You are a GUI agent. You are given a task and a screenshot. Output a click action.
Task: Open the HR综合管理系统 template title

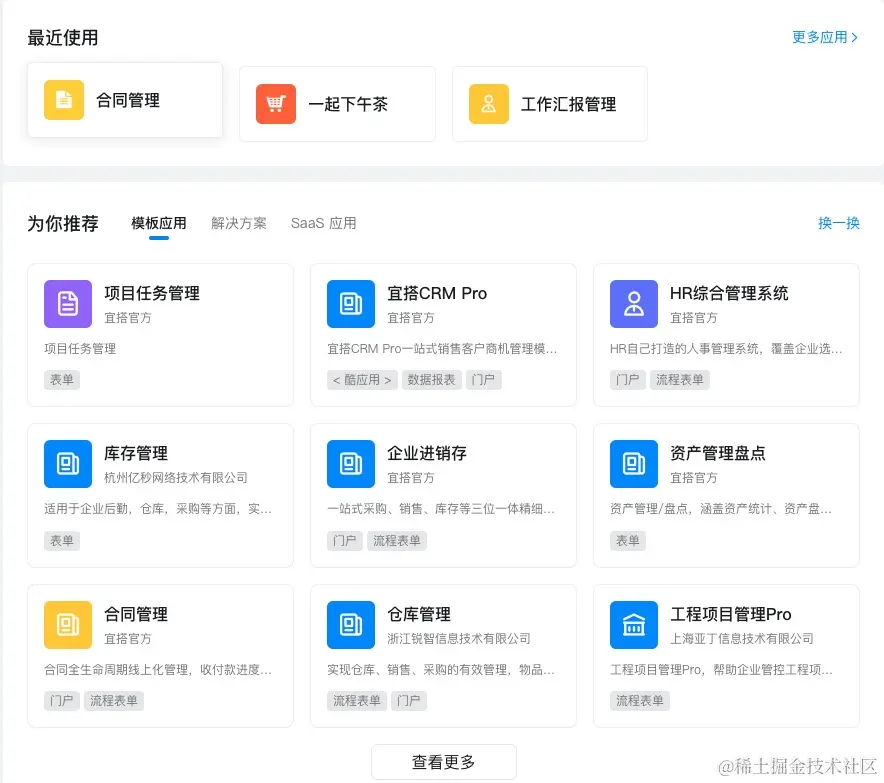pyautogui.click(x=729, y=293)
